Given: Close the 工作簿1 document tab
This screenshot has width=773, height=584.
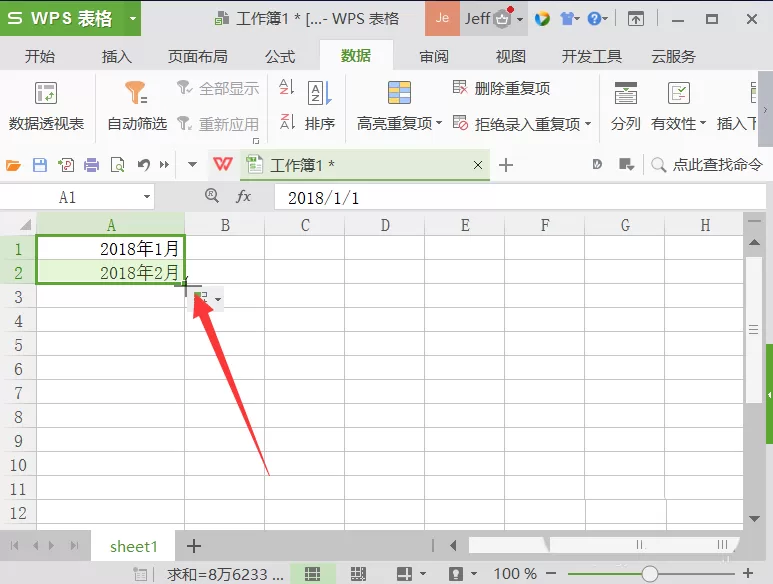Looking at the screenshot, I should [x=478, y=165].
